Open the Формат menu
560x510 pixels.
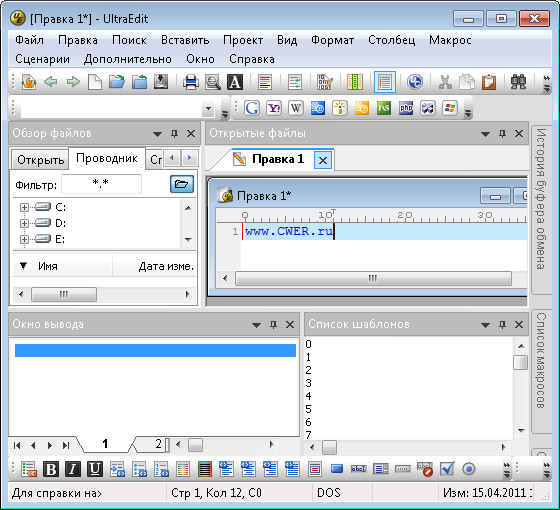pos(332,40)
